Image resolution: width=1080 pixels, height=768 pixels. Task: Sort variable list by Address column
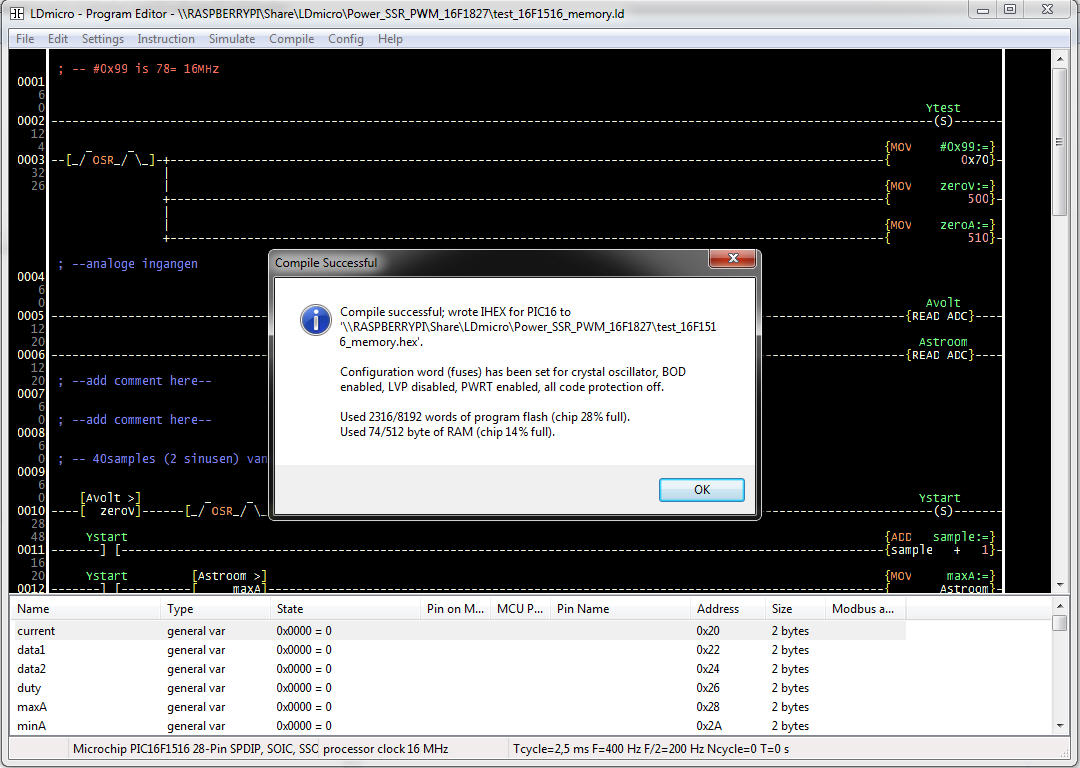click(x=728, y=608)
